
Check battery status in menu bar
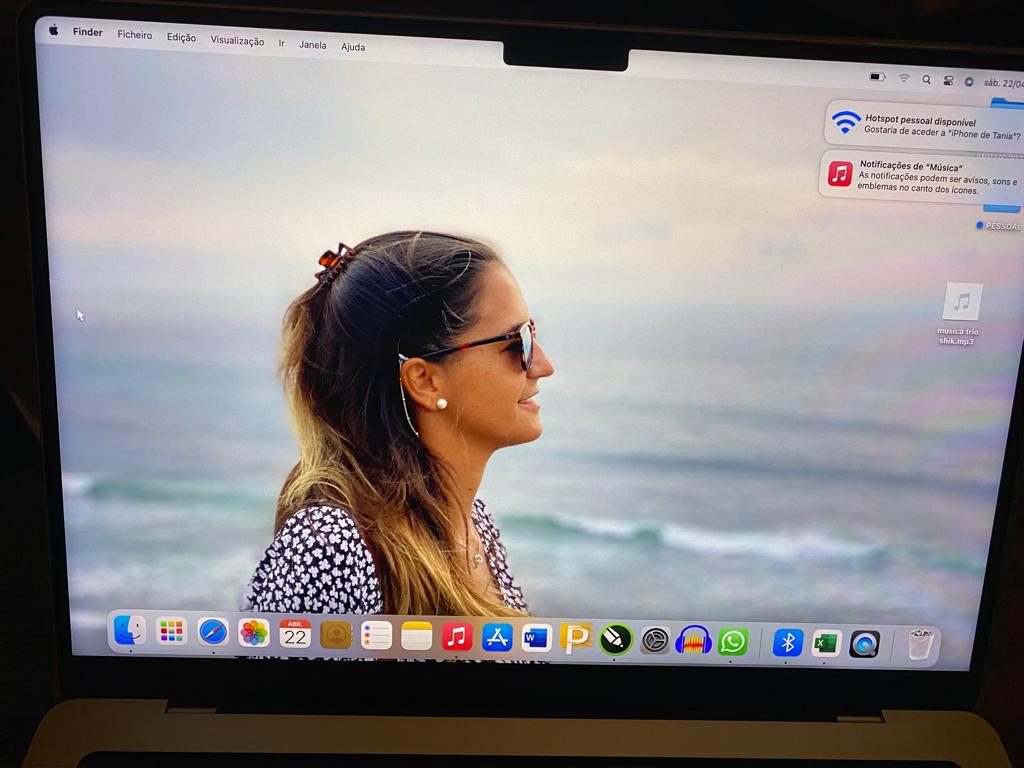tap(877, 77)
